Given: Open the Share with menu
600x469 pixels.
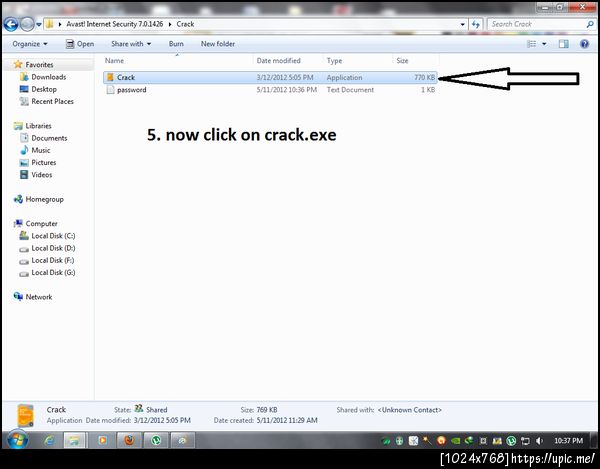Looking at the screenshot, I should coord(131,44).
